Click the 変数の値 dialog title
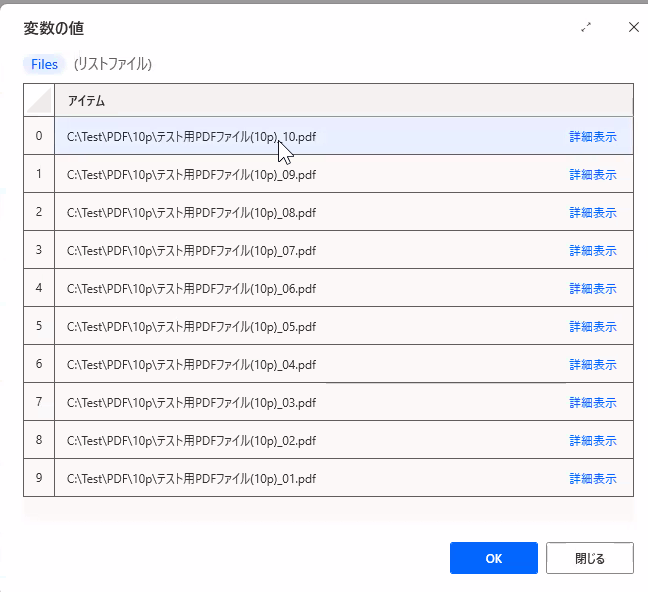Image resolution: width=648 pixels, height=592 pixels. 54,28
